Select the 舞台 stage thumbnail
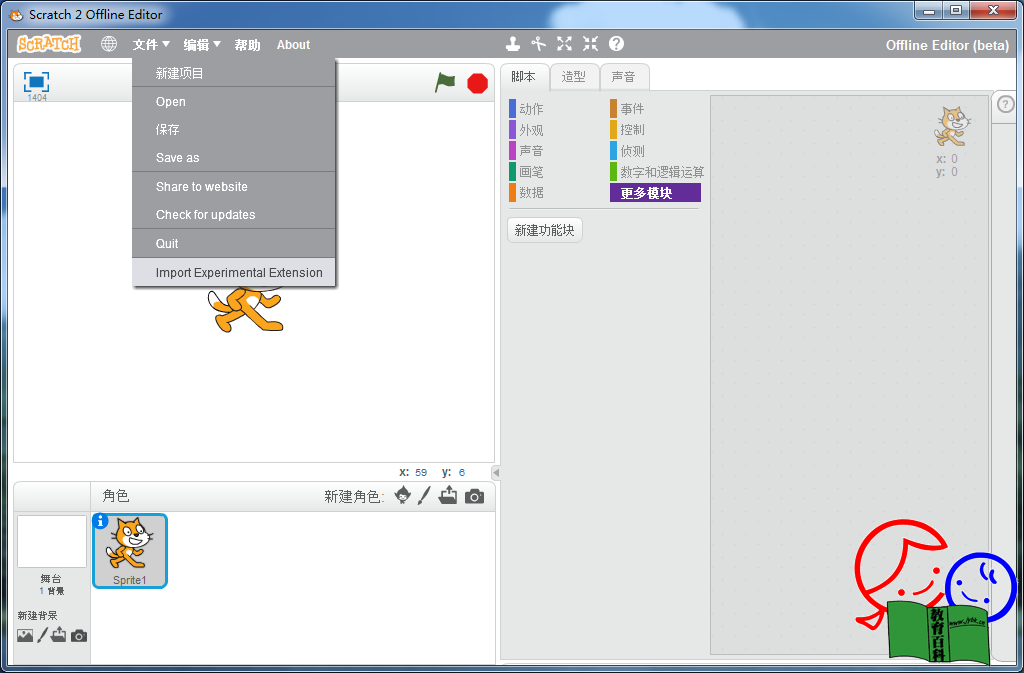1024x673 pixels. coord(52,542)
